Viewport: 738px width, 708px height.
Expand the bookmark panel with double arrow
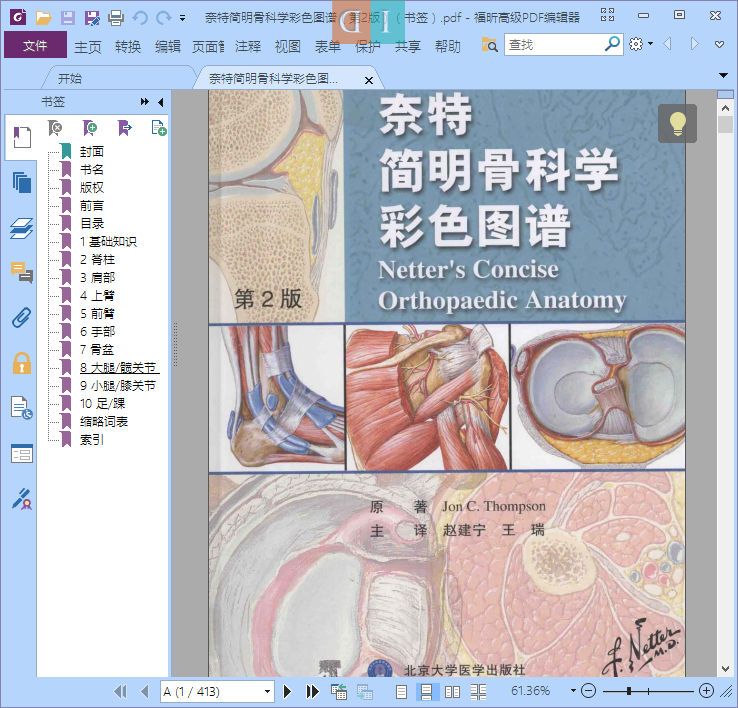[x=144, y=102]
